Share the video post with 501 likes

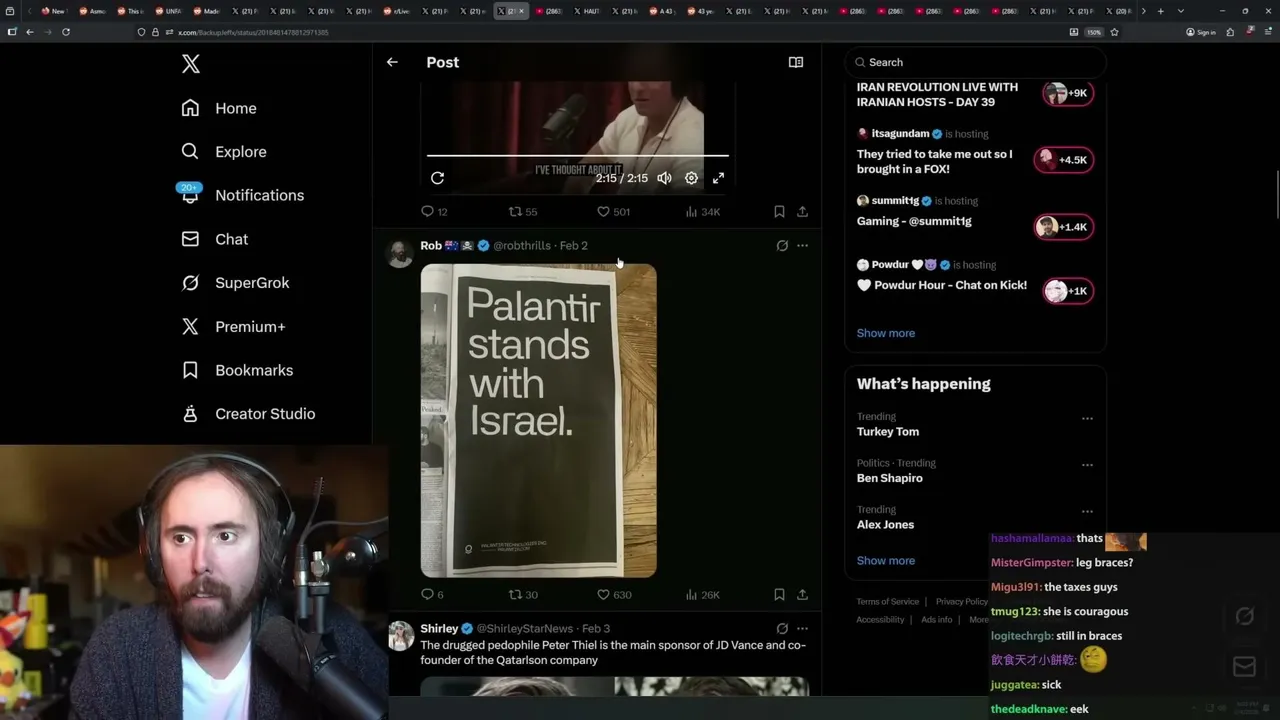click(802, 212)
